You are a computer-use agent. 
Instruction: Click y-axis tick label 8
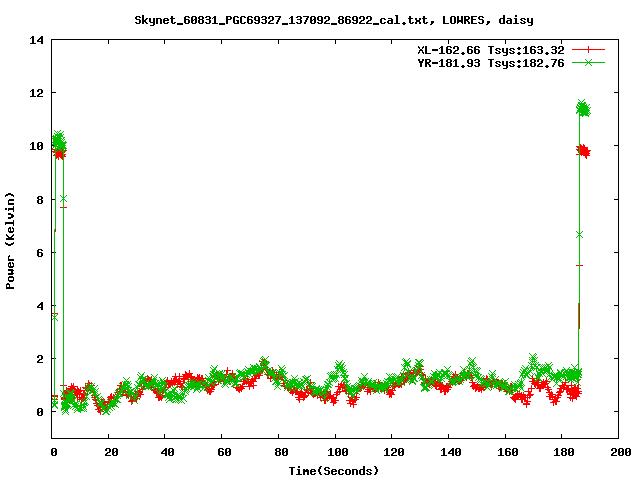40,200
